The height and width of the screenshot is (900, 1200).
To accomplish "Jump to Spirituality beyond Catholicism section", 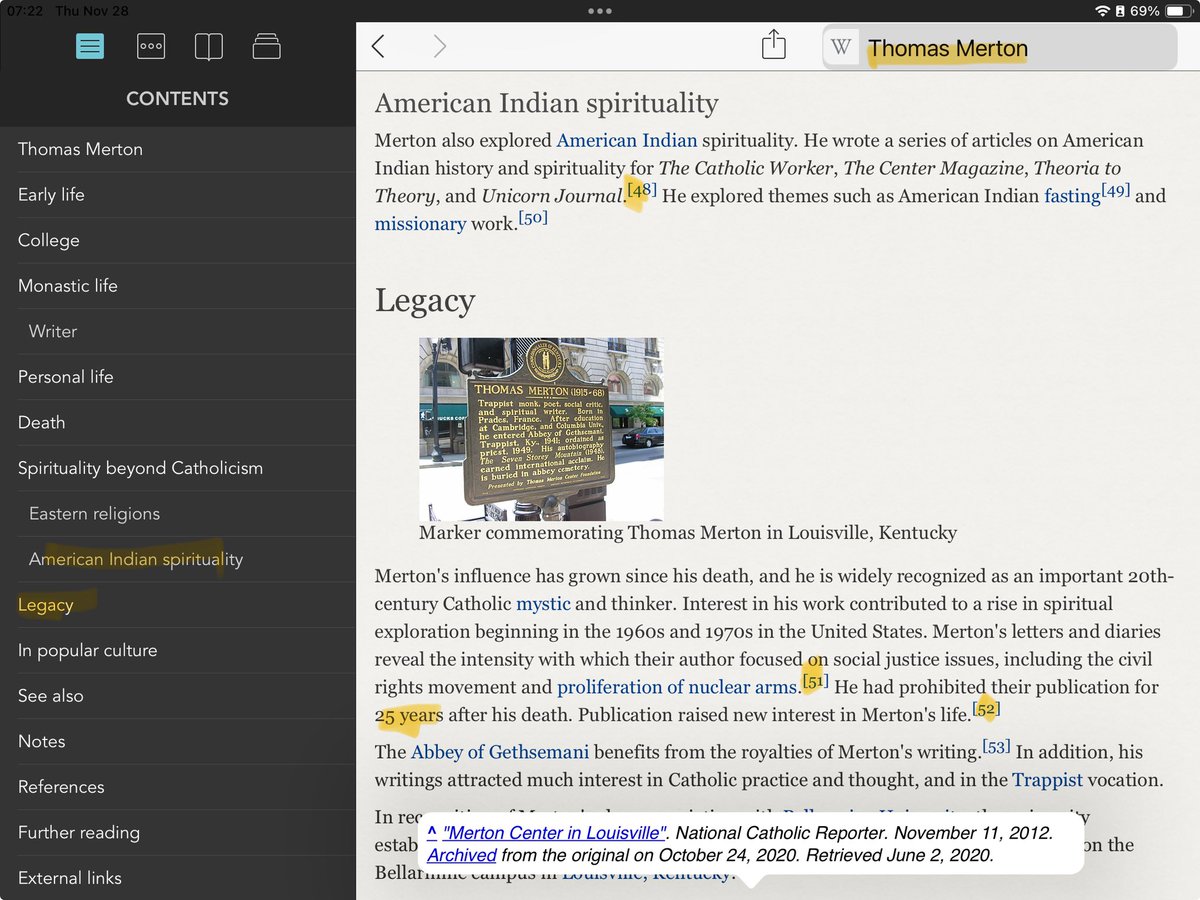I will click(178, 468).
